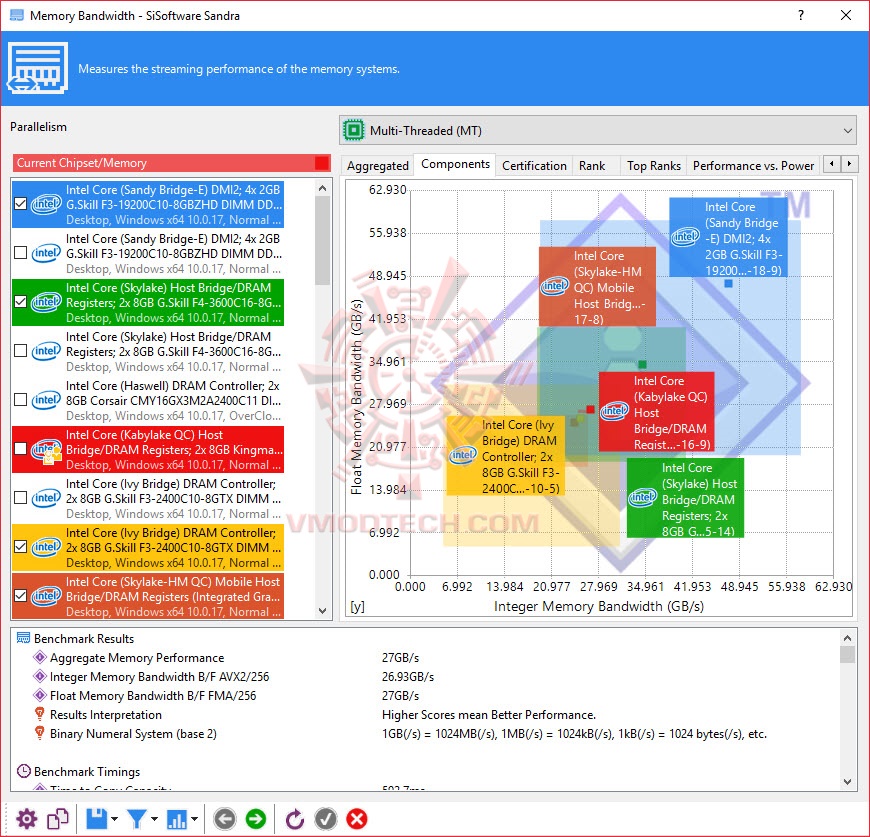Click the blue floppy disk save icon
The width and height of the screenshot is (870, 837).
tap(96, 819)
